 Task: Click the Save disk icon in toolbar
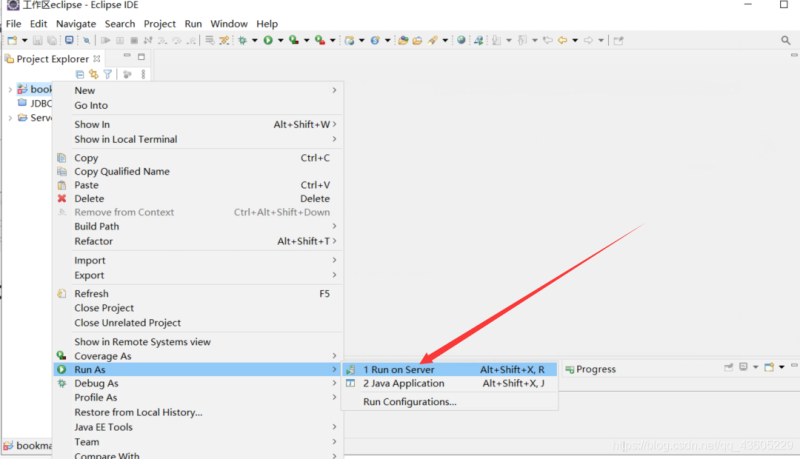point(37,40)
